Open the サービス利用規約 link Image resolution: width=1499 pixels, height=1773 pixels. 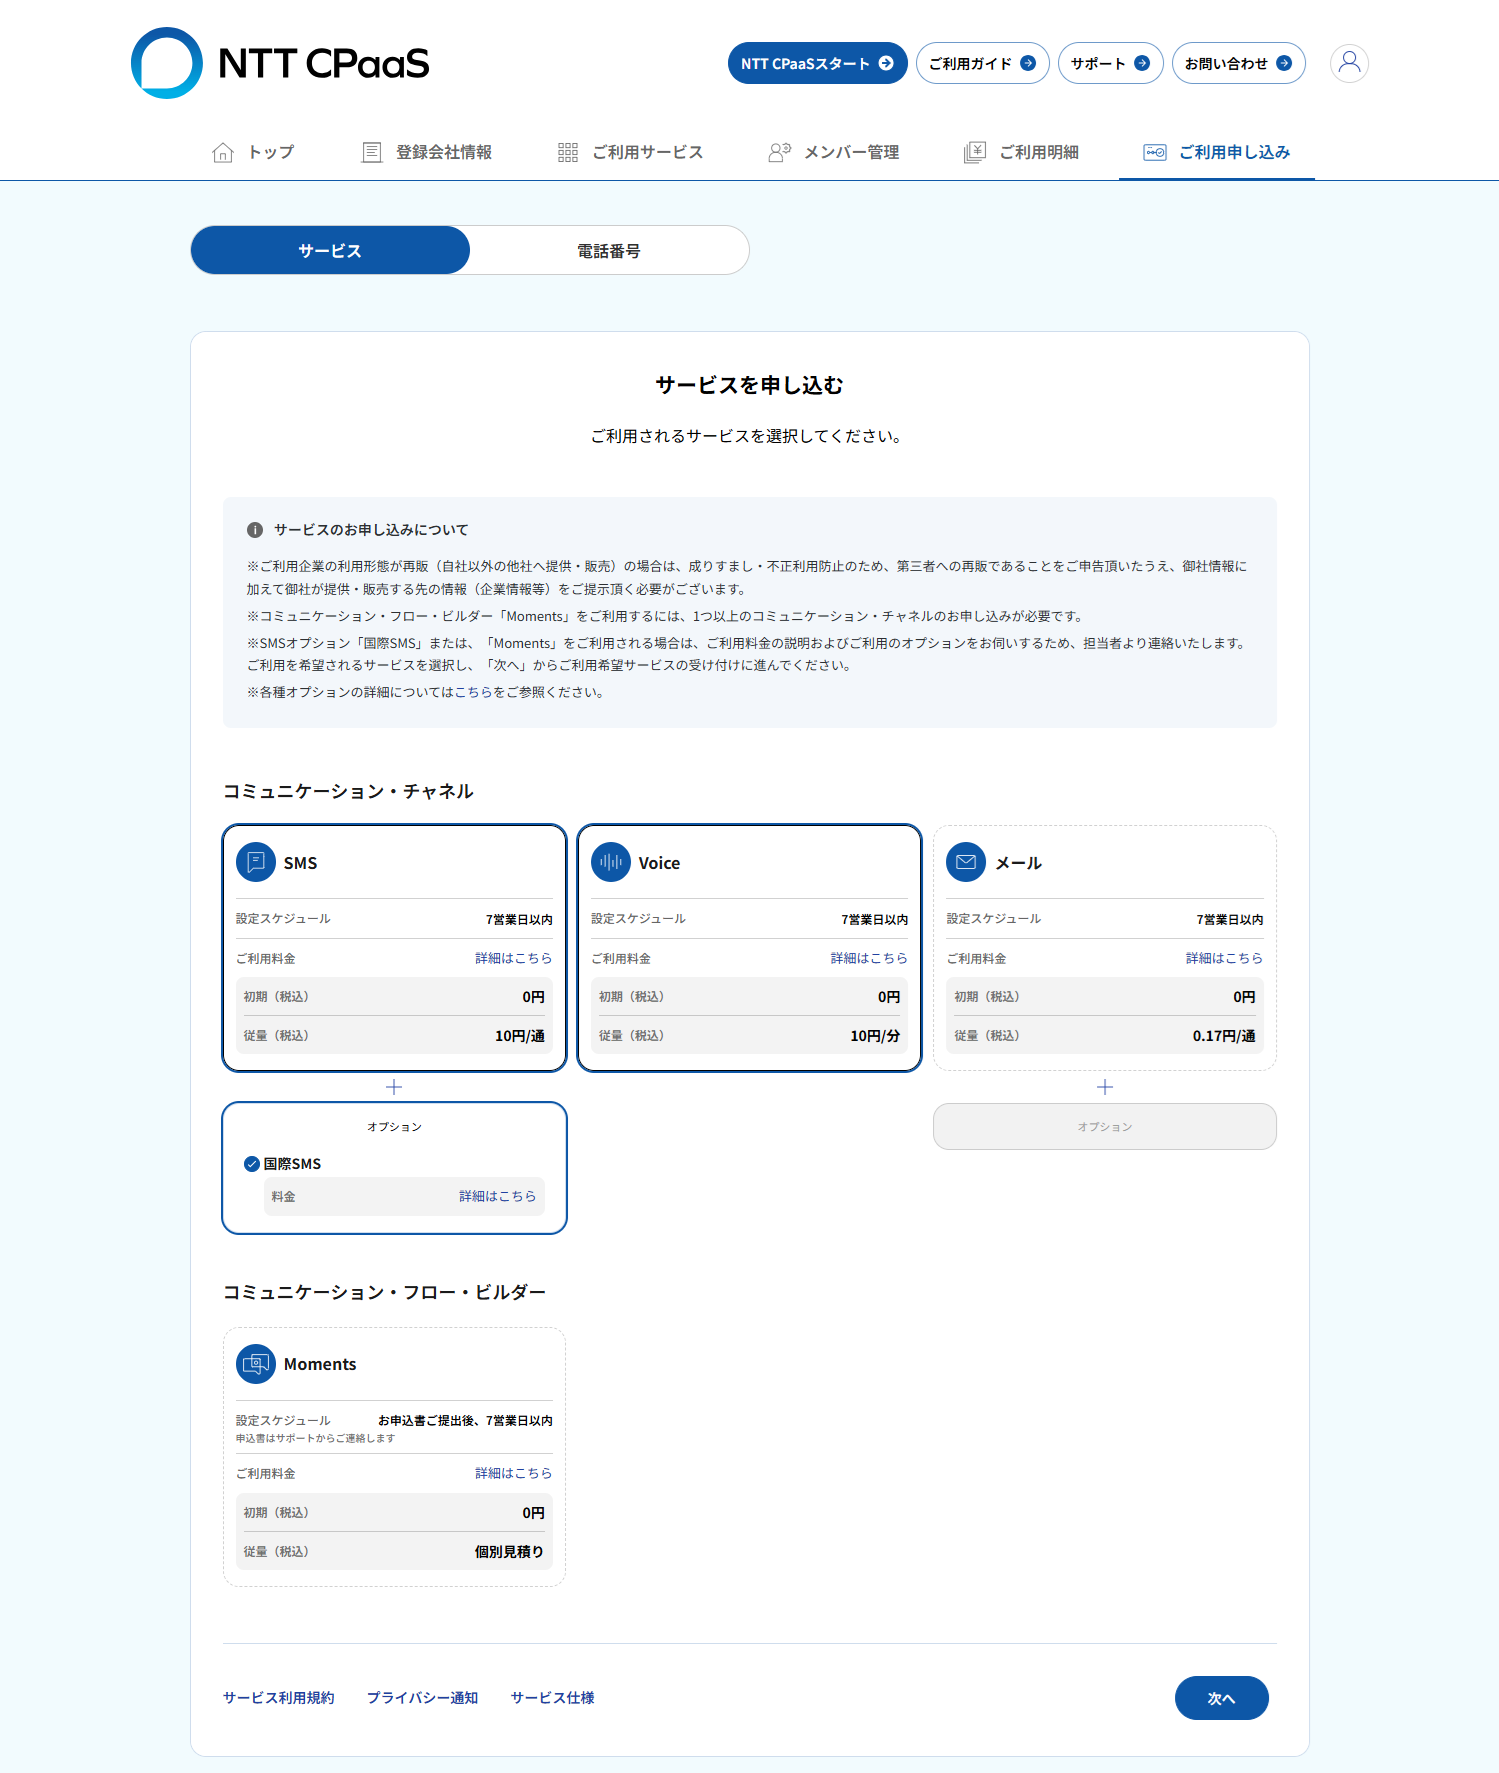coord(279,1698)
